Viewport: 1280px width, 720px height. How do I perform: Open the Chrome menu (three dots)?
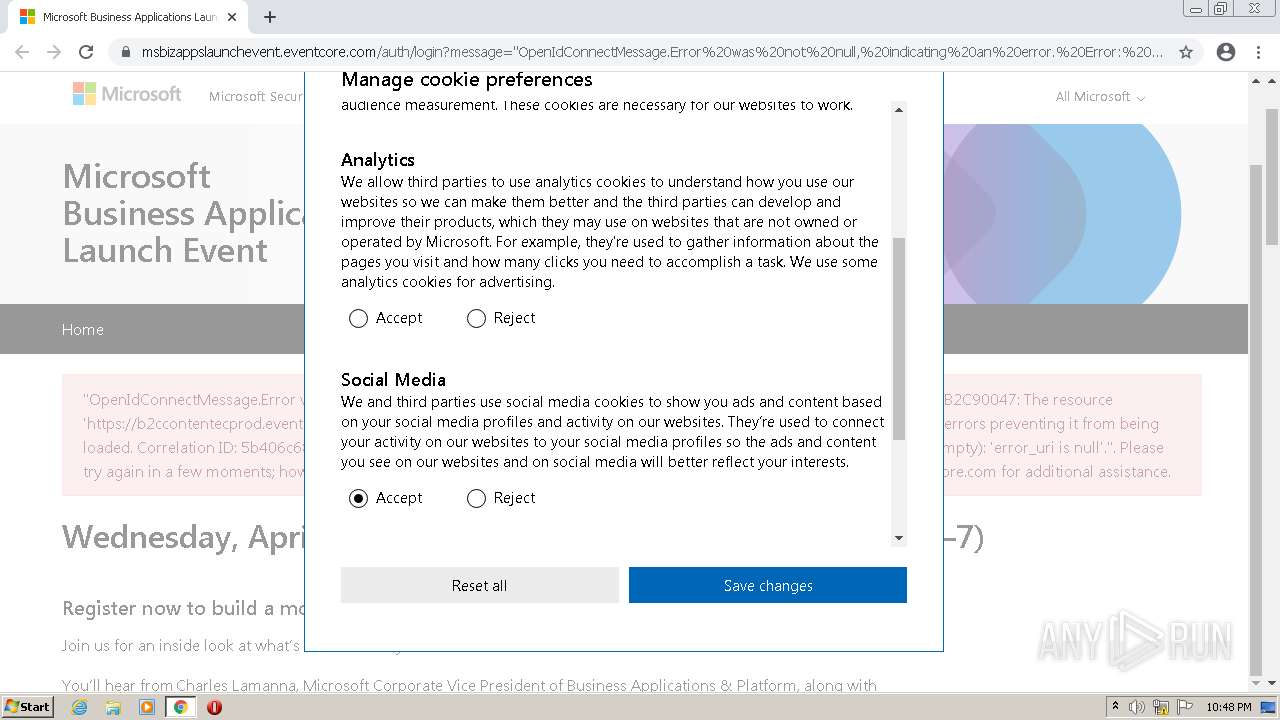tap(1258, 52)
